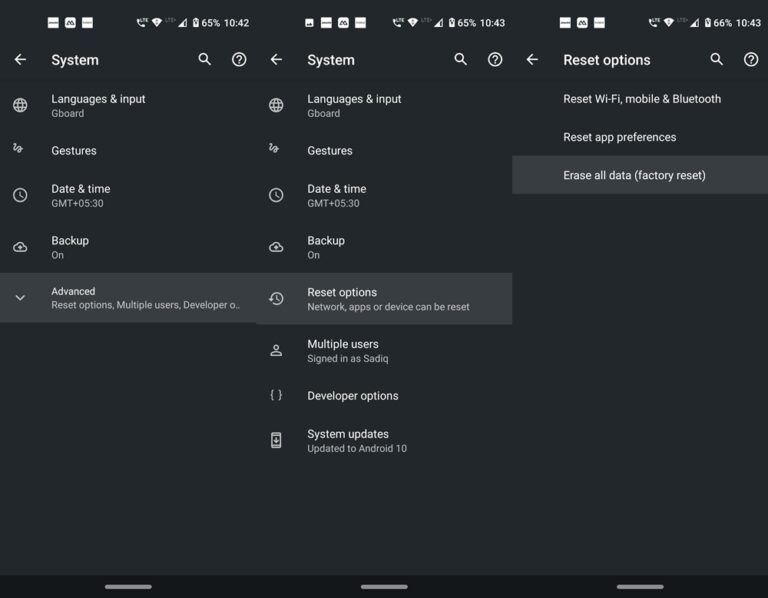
Task: Tap the 10:42 status bar clock
Action: point(237,23)
